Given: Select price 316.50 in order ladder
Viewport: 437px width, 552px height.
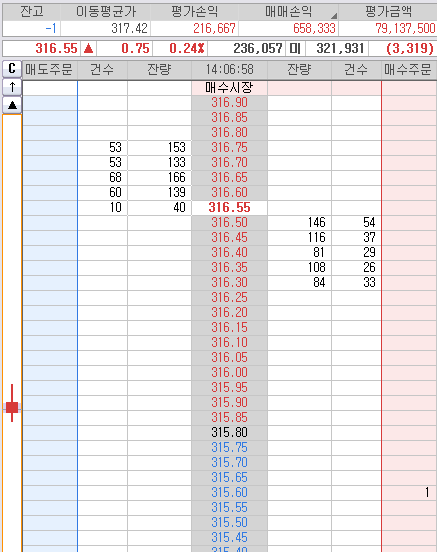Looking at the screenshot, I should [229, 222].
